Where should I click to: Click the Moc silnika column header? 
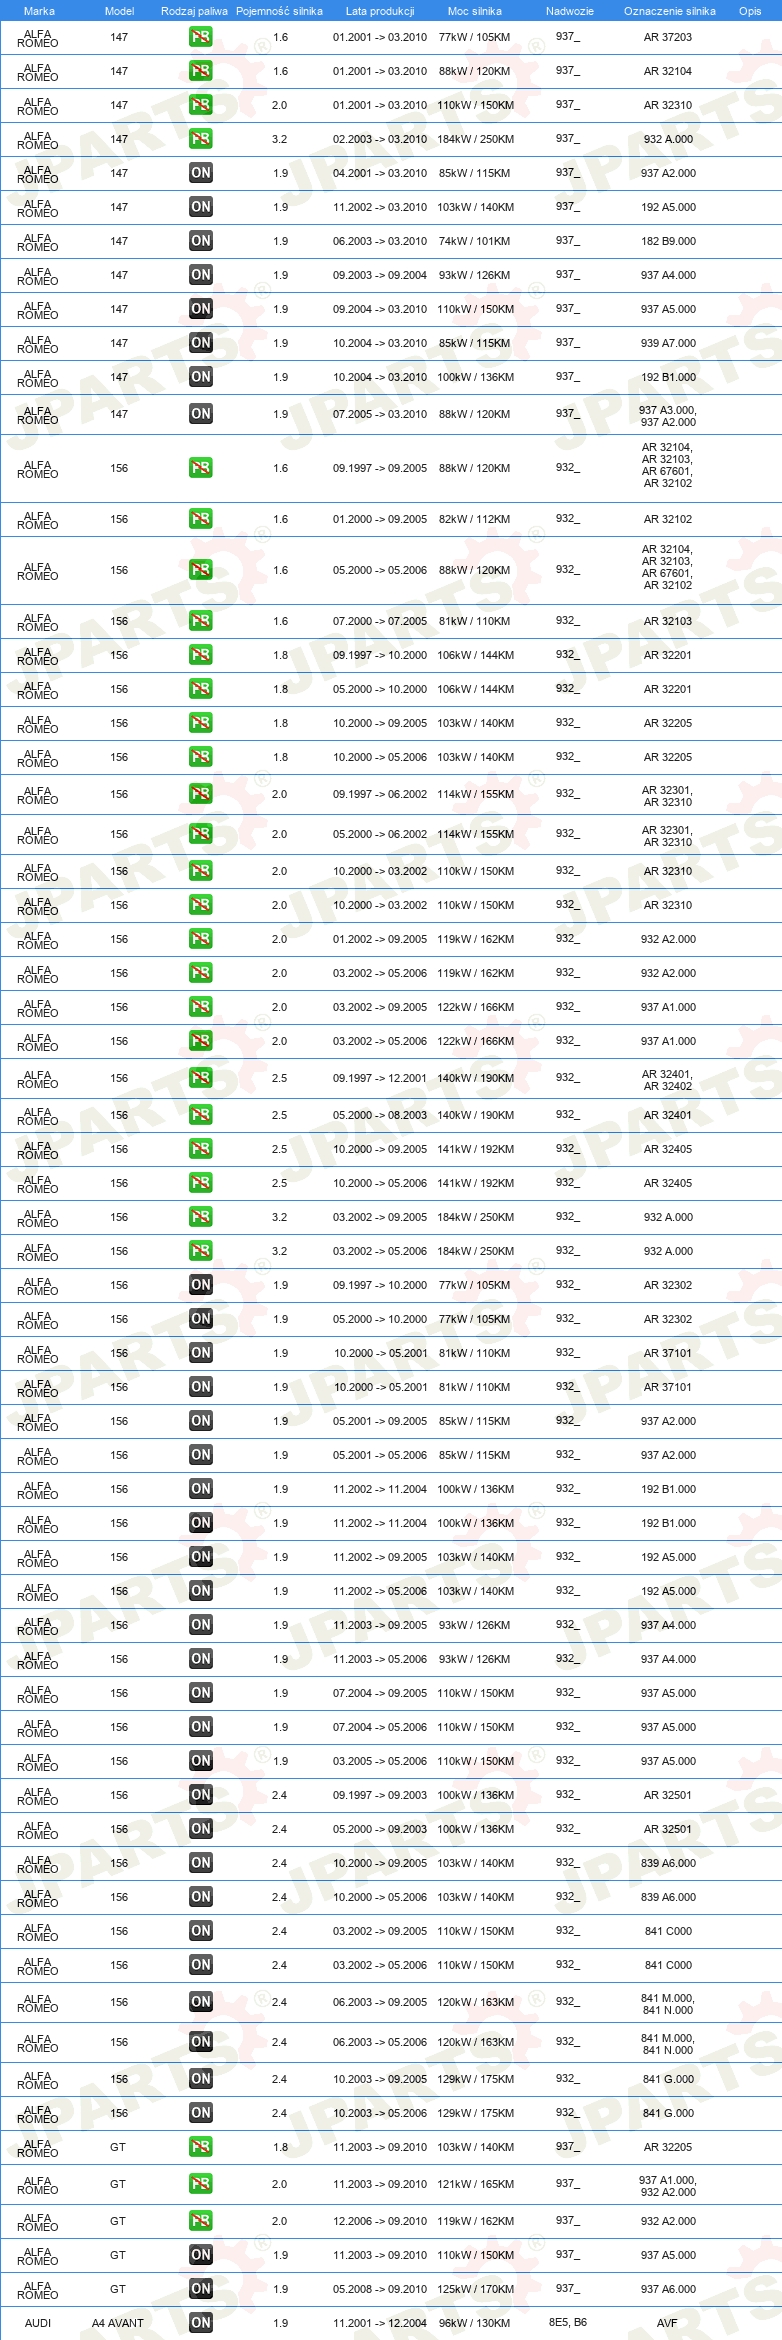click(475, 11)
